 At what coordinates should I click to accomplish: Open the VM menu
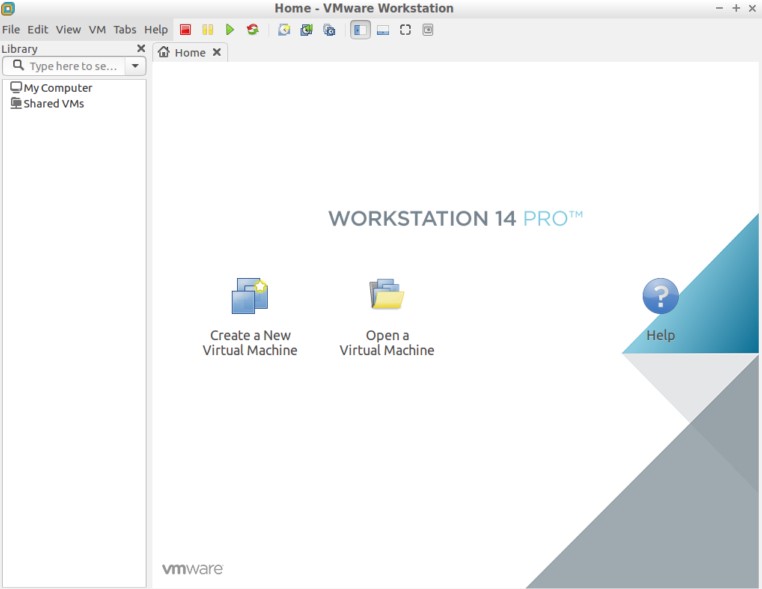(97, 30)
